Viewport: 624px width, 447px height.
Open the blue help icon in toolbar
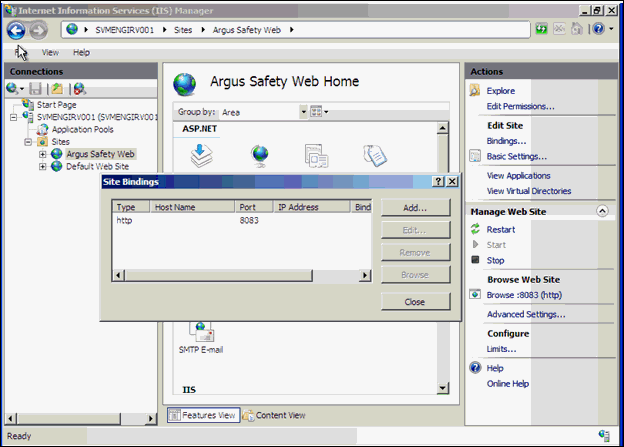click(x=599, y=29)
